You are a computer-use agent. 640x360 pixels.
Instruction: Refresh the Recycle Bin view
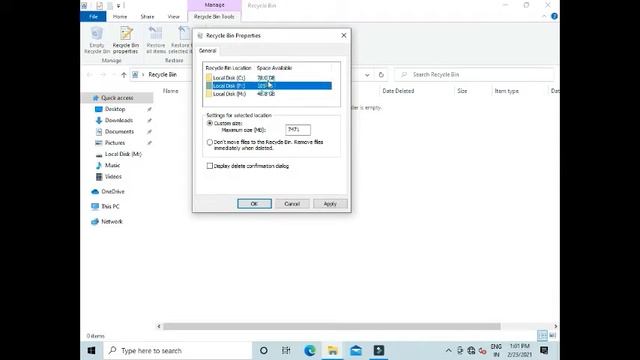coord(381,75)
